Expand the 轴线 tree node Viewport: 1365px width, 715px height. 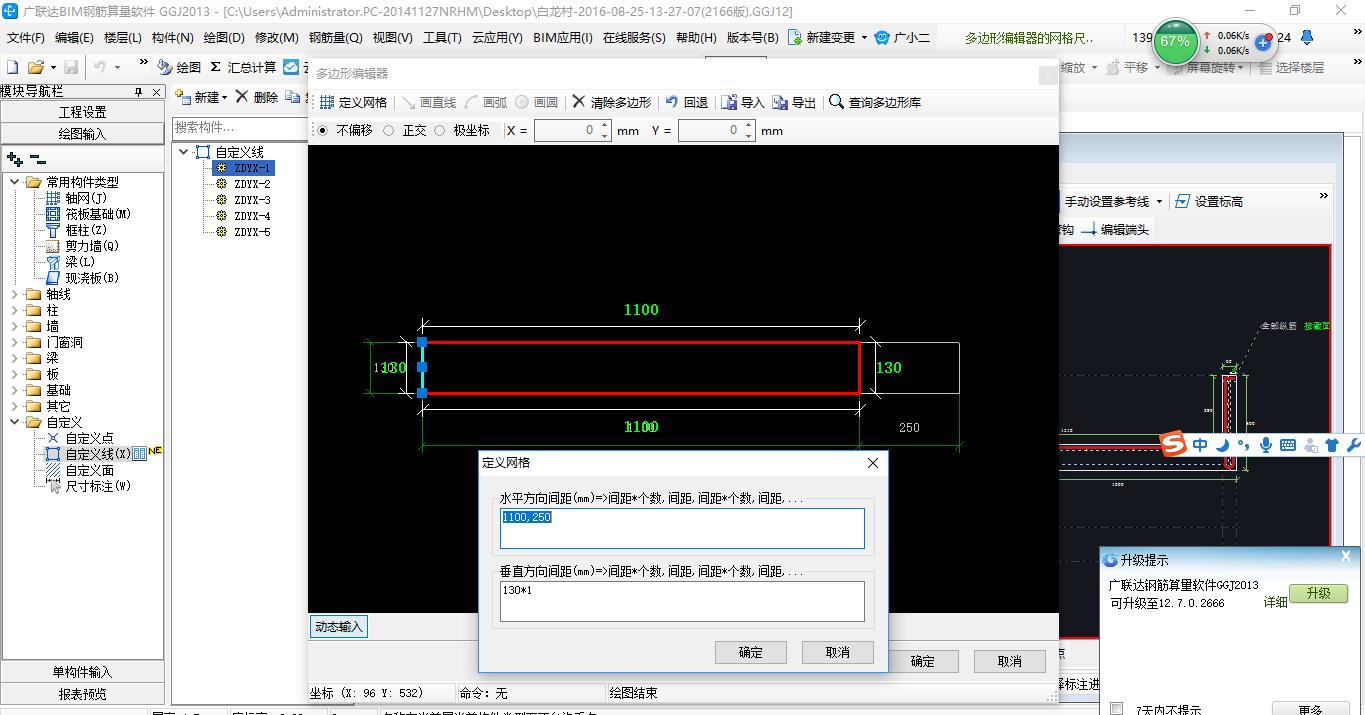15,294
